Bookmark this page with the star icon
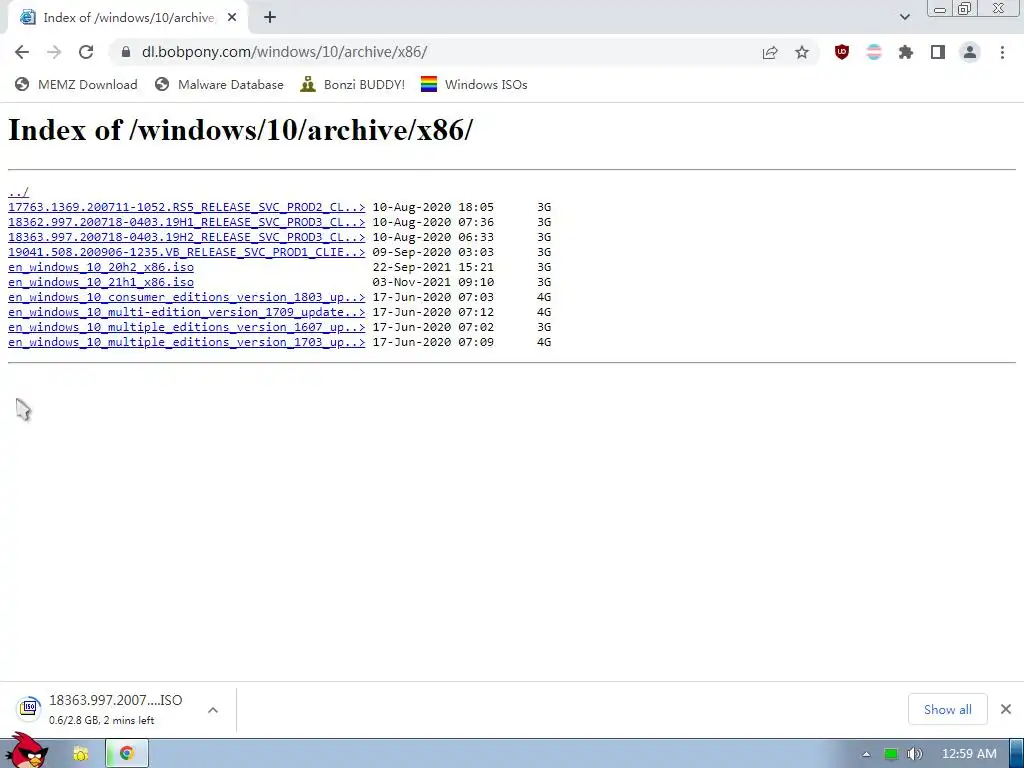This screenshot has width=1024, height=768. pos(802,52)
